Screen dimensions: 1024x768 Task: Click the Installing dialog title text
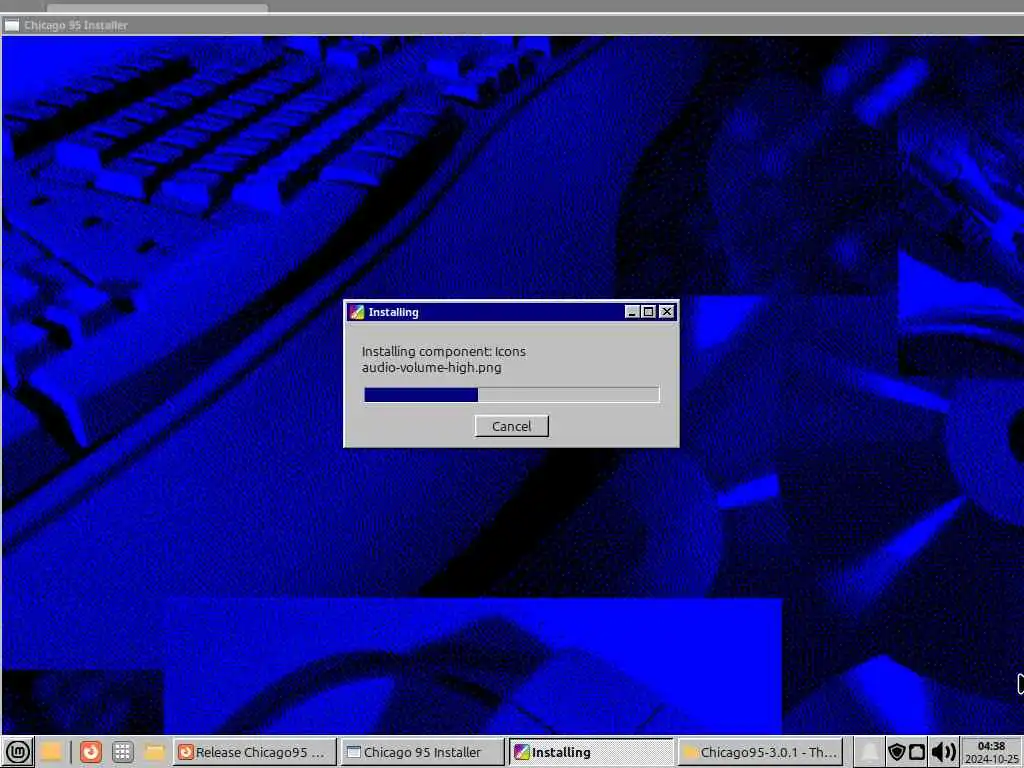pyautogui.click(x=393, y=312)
